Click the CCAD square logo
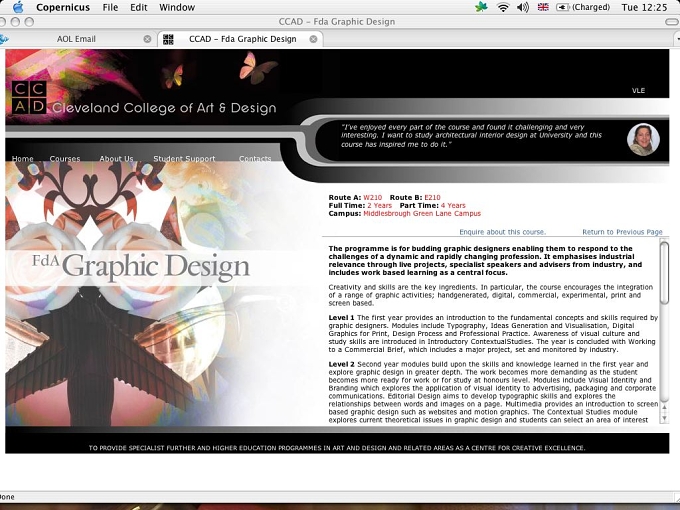 pos(29,98)
